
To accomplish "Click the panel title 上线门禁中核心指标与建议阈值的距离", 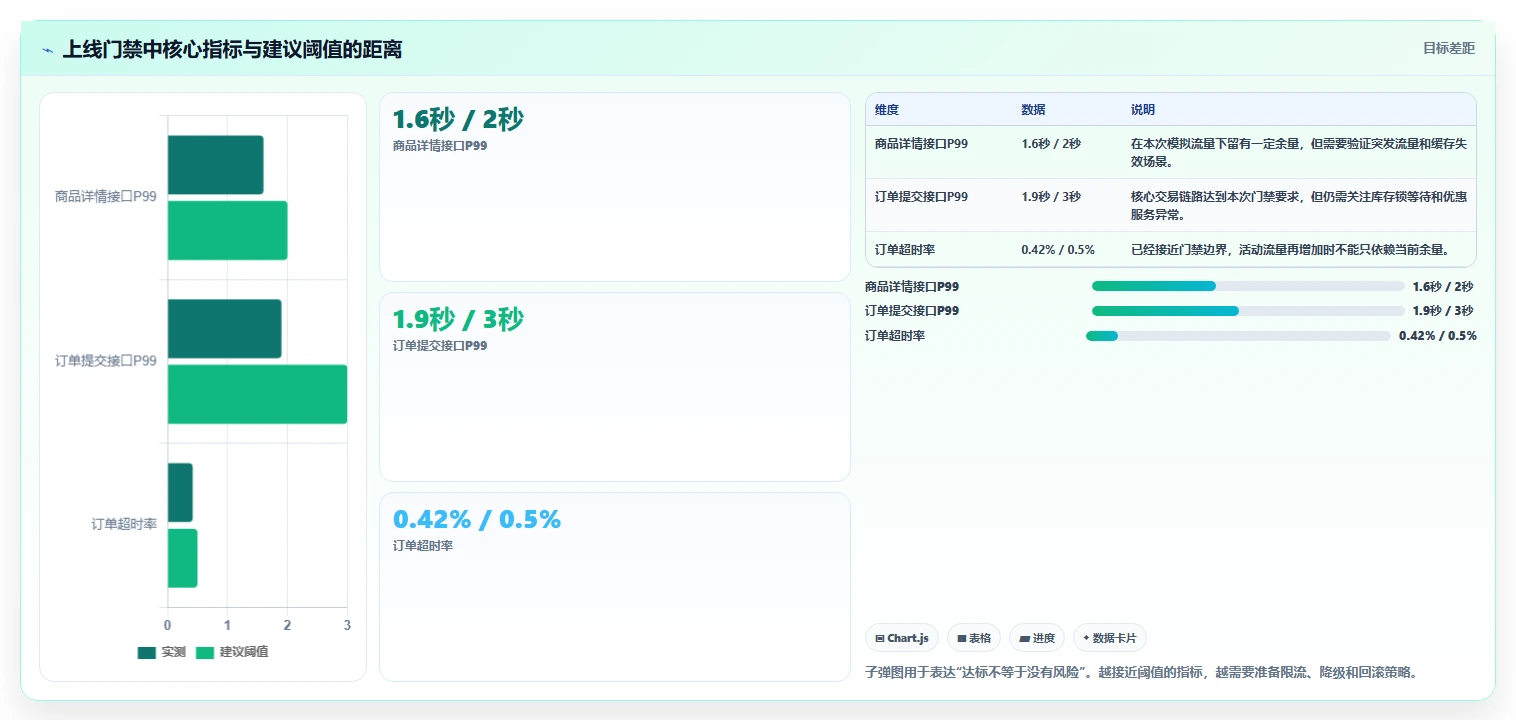I will (x=232, y=49).
